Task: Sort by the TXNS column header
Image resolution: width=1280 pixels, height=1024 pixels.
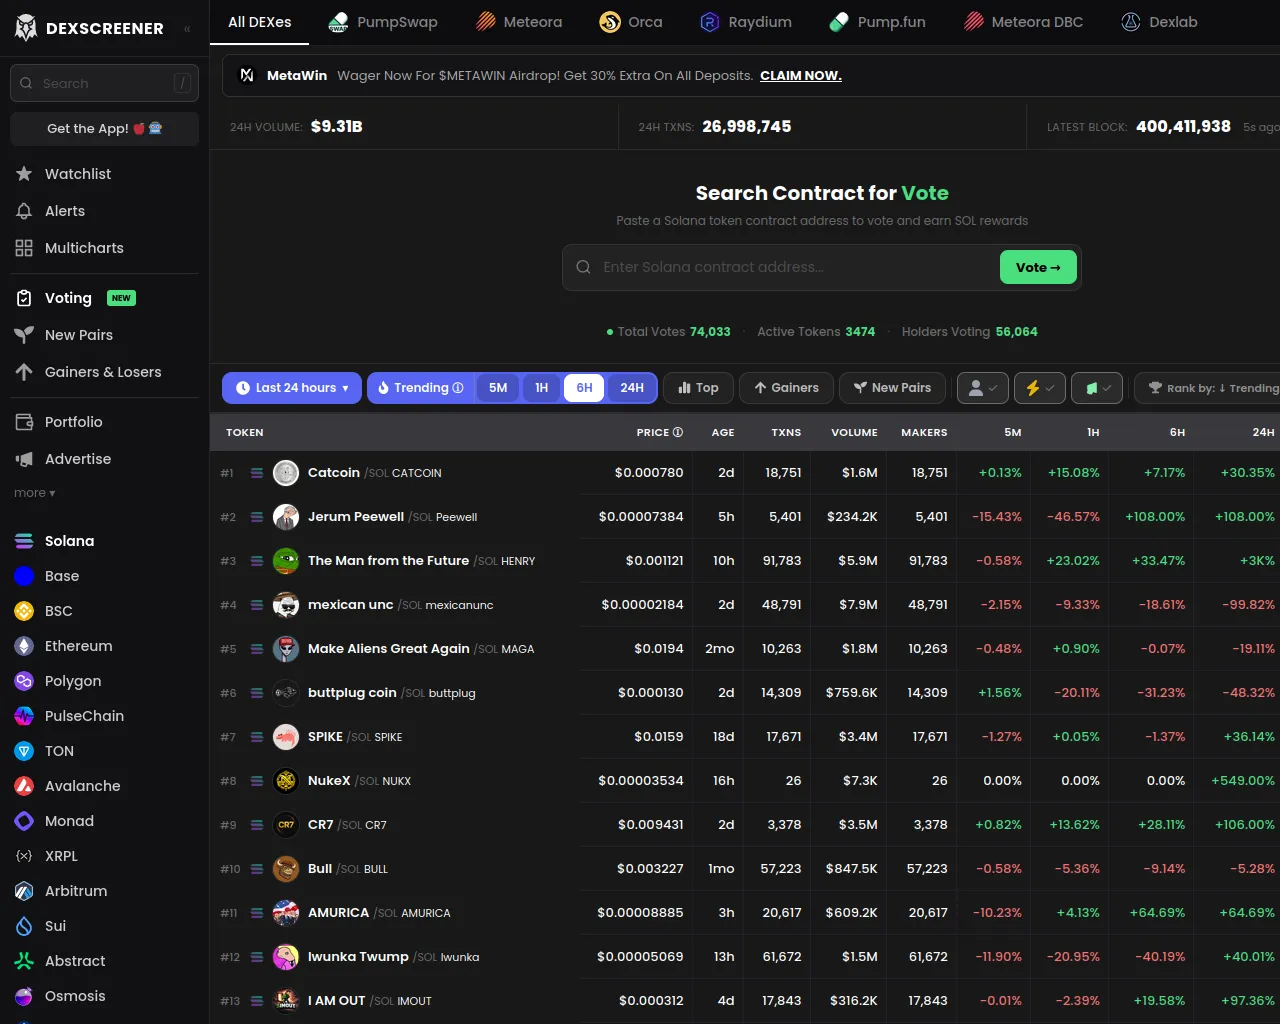Action: click(786, 432)
